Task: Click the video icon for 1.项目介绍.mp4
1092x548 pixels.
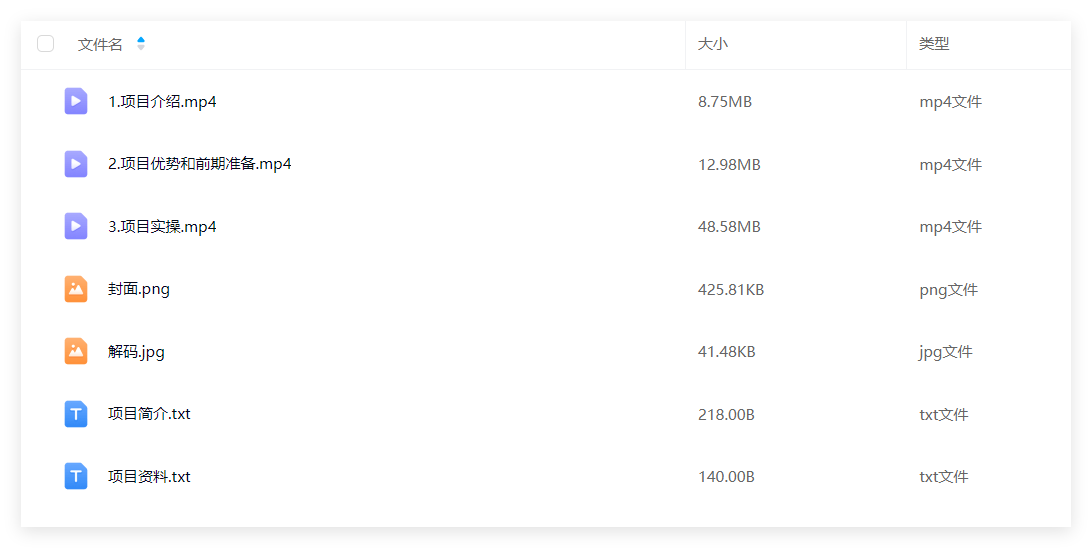Action: click(x=76, y=101)
